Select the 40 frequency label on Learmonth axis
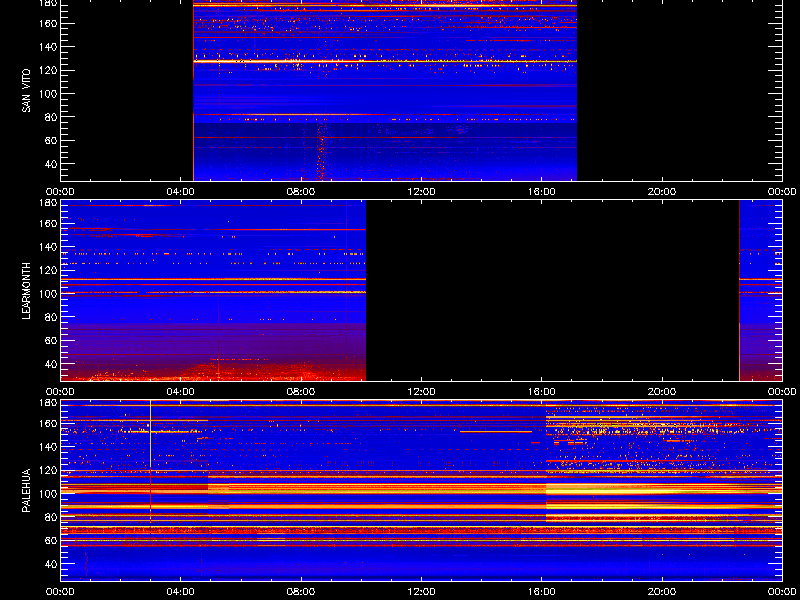This screenshot has width=800, height=600. pos(52,364)
